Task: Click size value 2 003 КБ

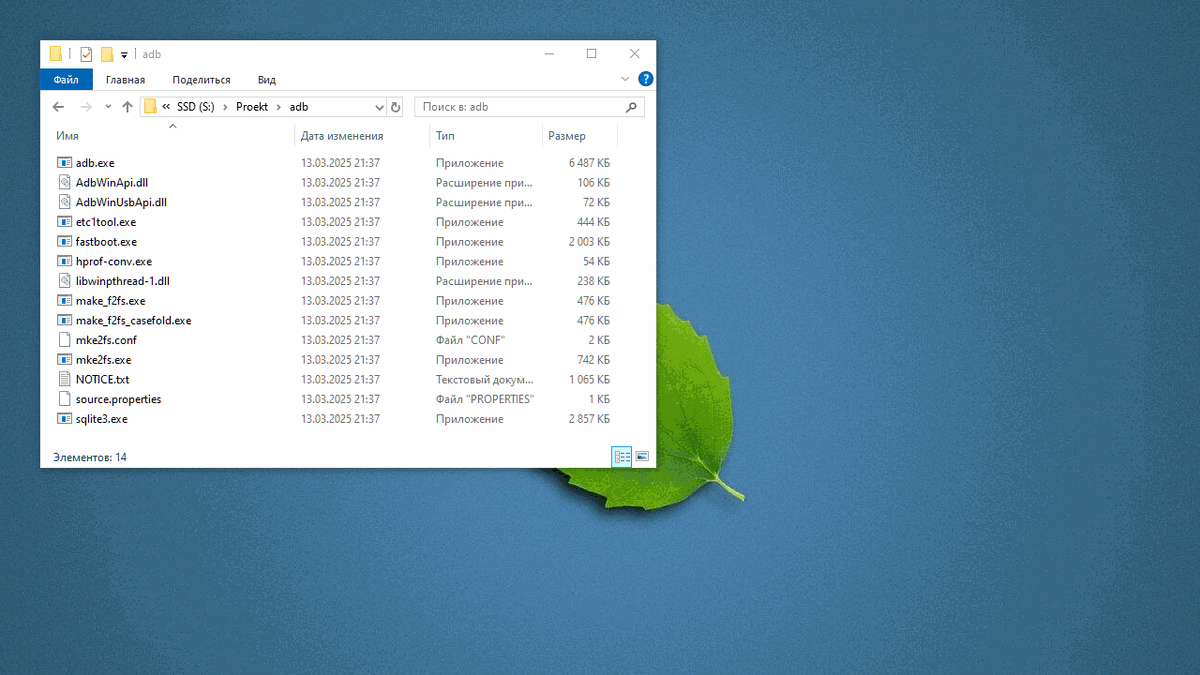Action: [x=589, y=242]
